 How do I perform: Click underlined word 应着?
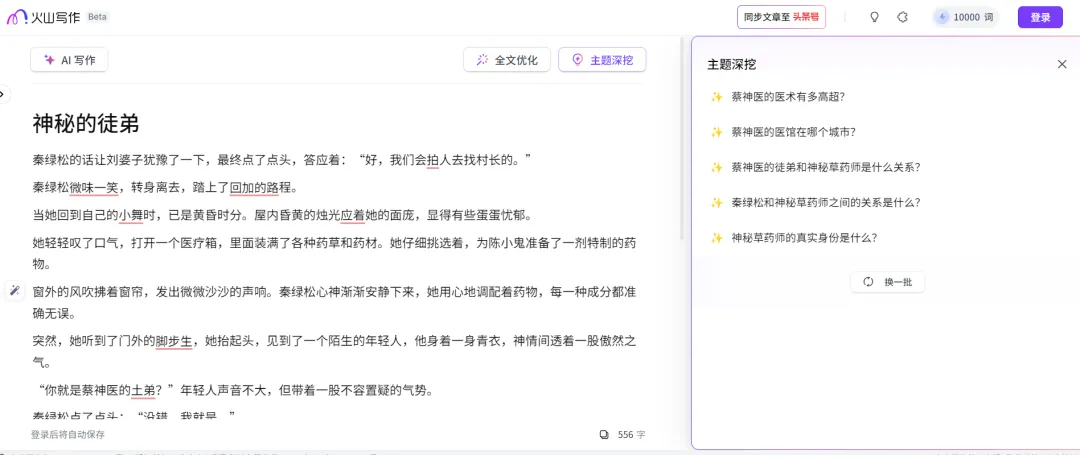(x=353, y=215)
